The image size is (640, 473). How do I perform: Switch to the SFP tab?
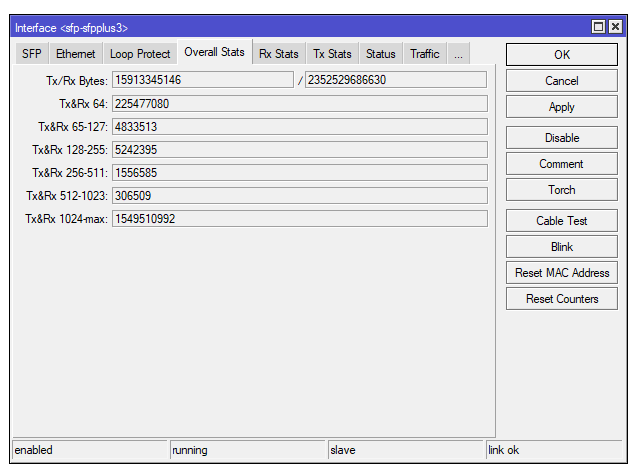click(x=32, y=53)
